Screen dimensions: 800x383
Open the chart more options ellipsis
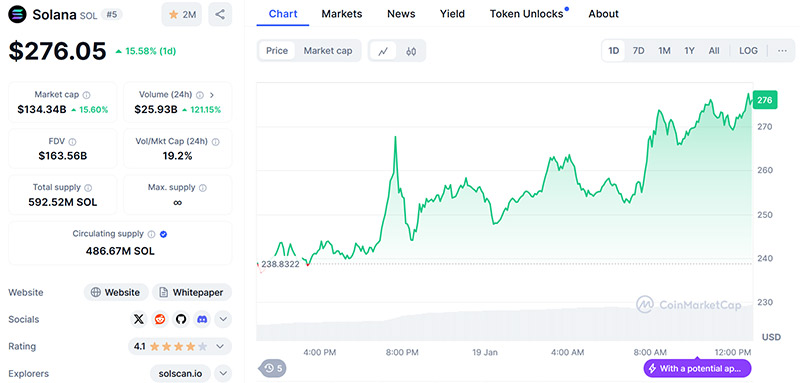[782, 51]
